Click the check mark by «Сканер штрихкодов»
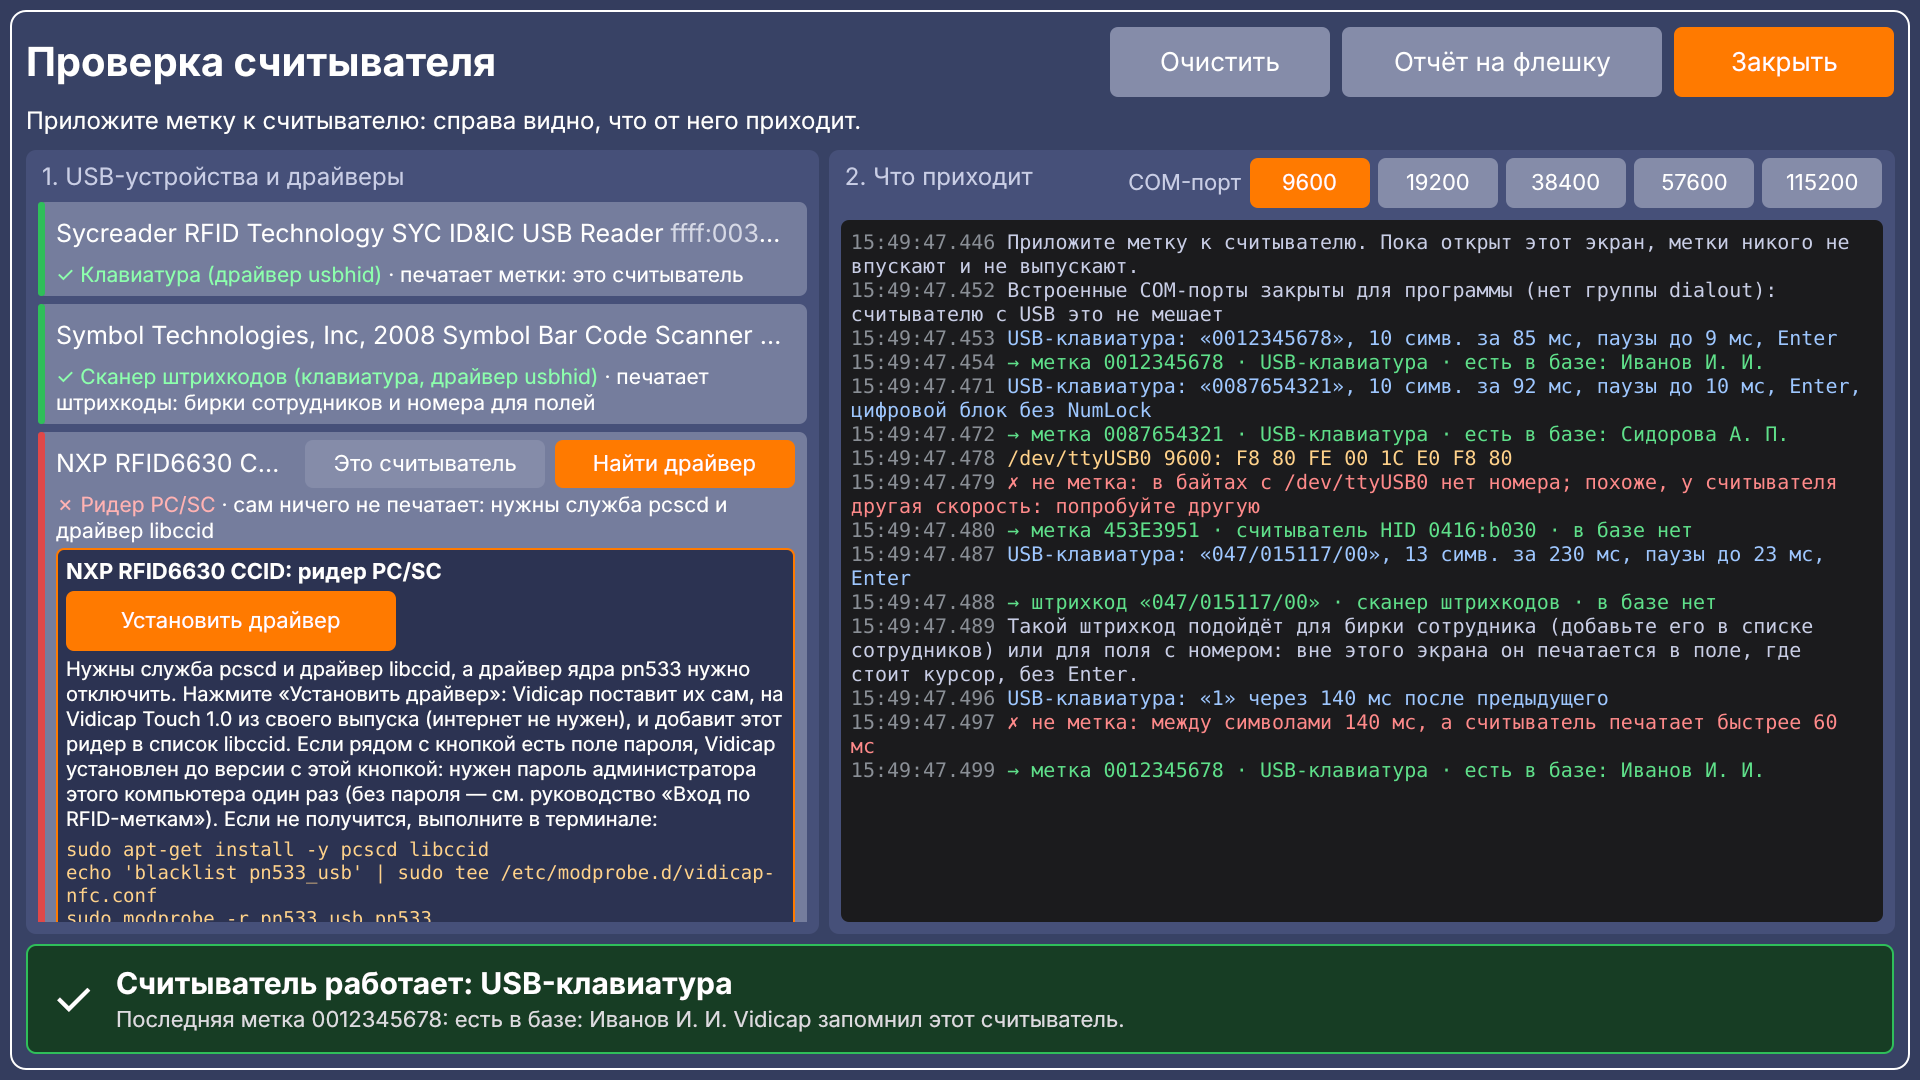 [x=65, y=377]
